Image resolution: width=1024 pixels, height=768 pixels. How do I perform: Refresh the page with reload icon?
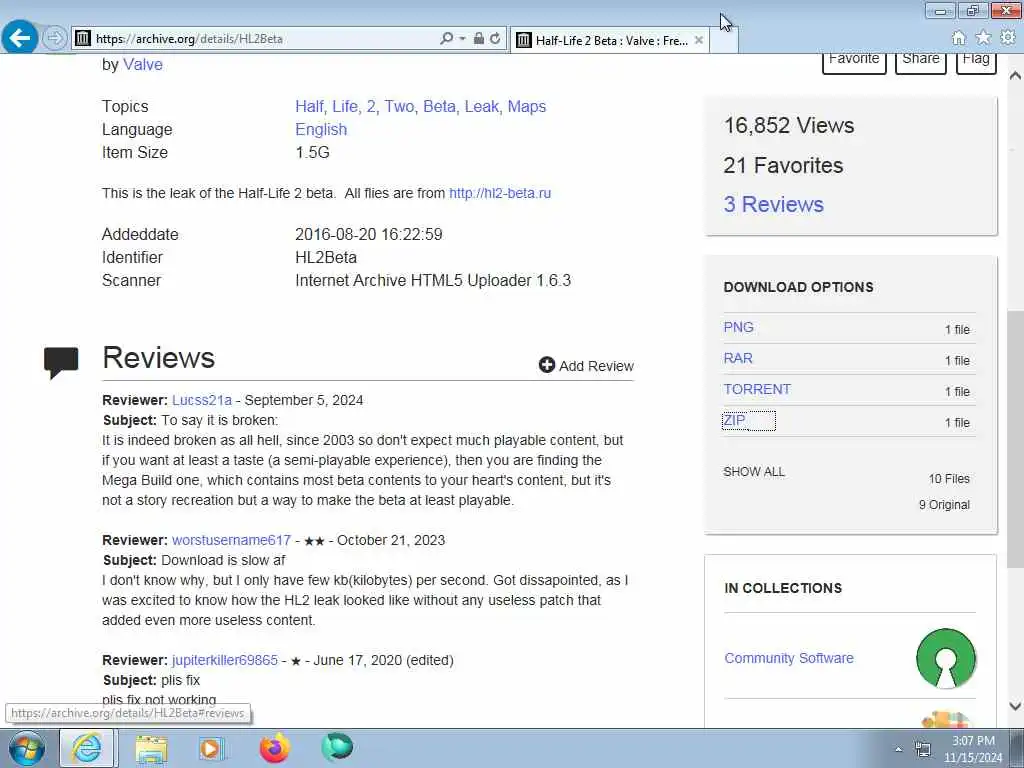[x=495, y=39]
